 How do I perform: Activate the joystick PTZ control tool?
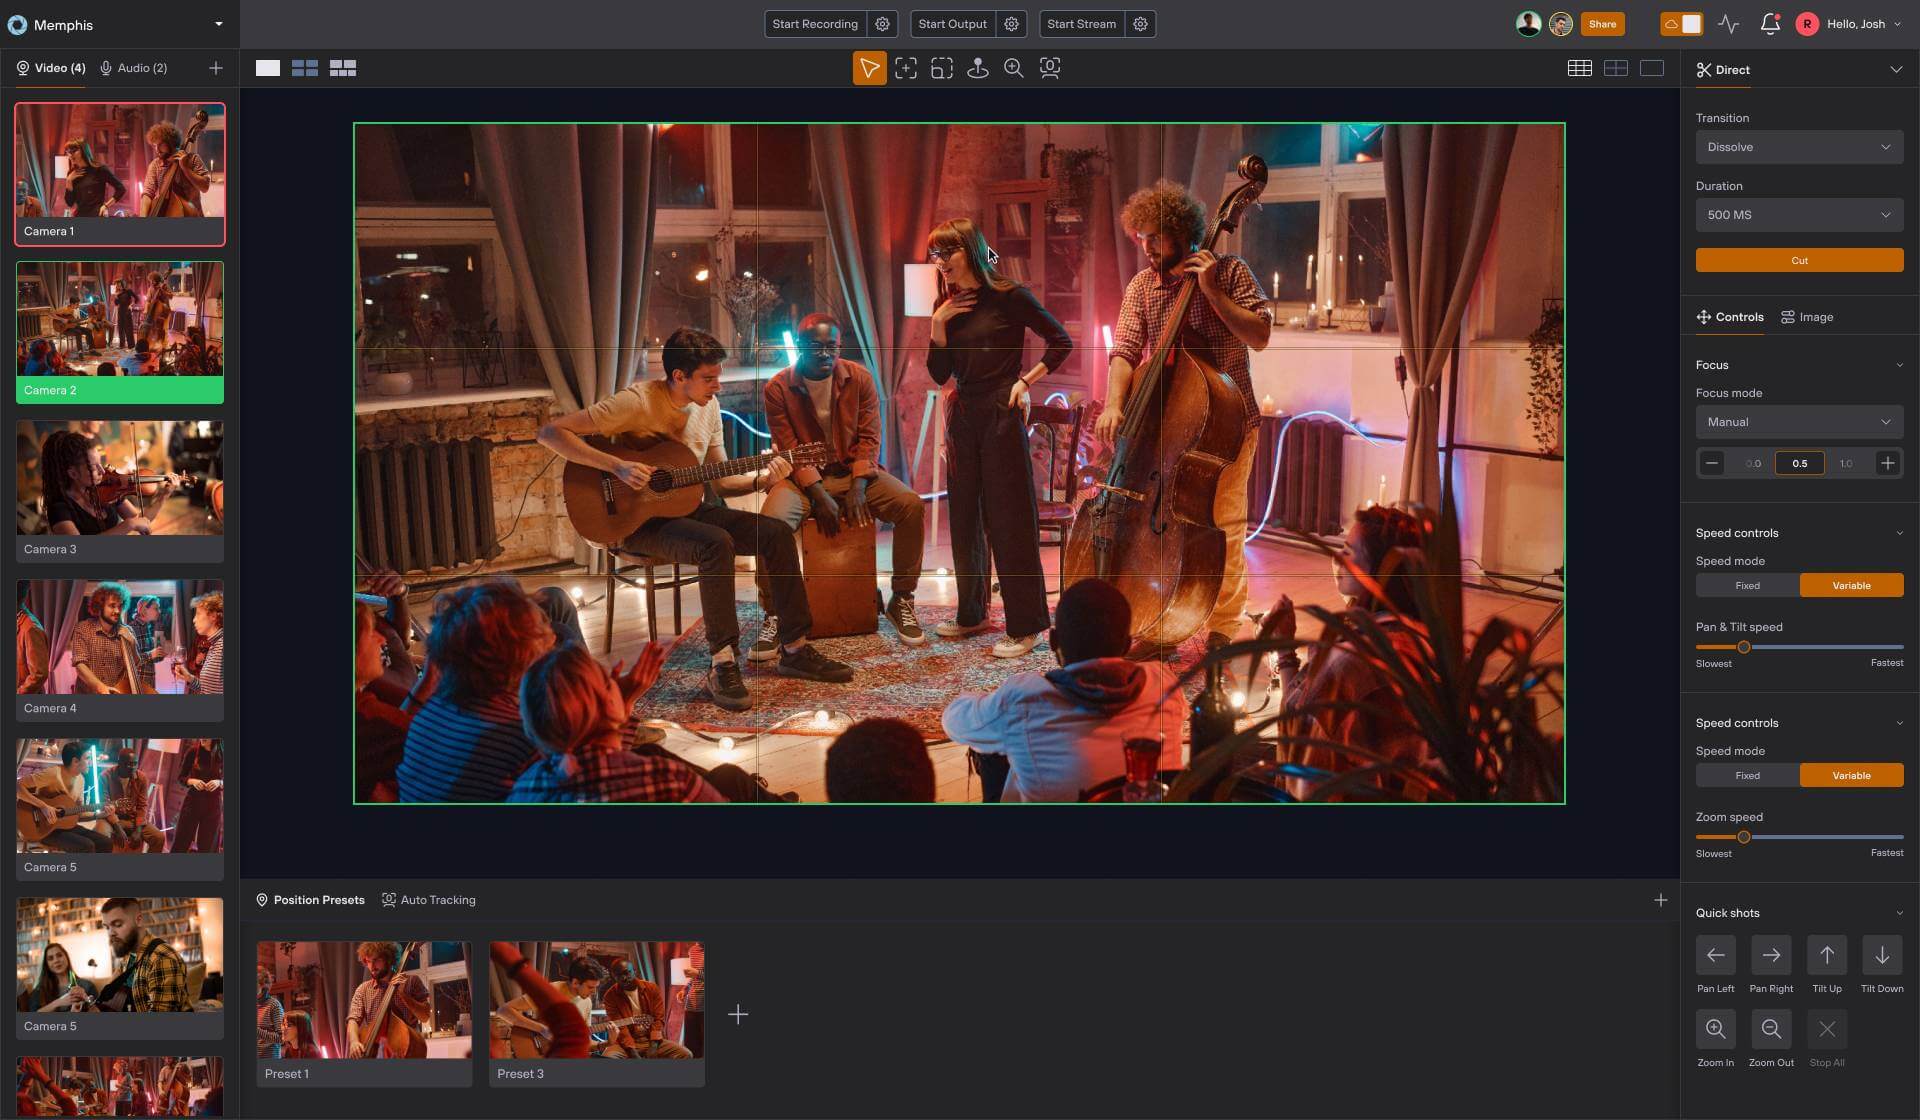tap(978, 68)
